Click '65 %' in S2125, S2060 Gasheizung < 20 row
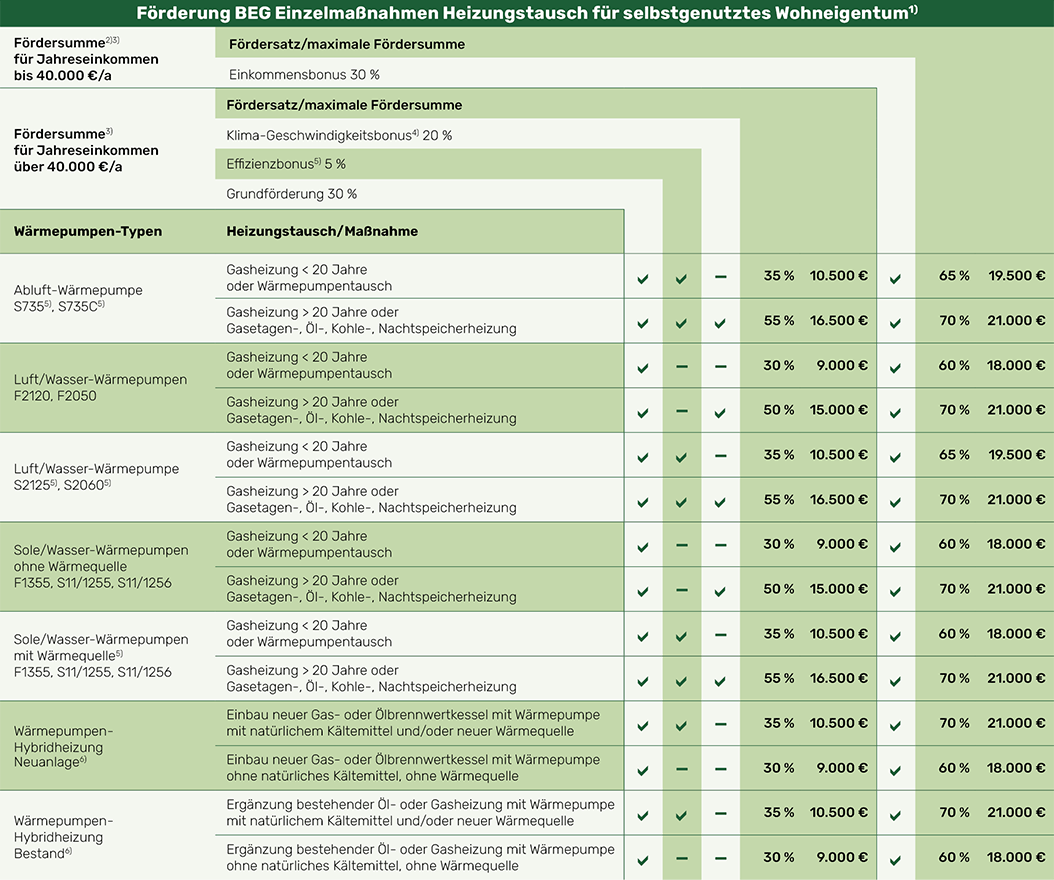This screenshot has height=880, width=1054. point(954,454)
